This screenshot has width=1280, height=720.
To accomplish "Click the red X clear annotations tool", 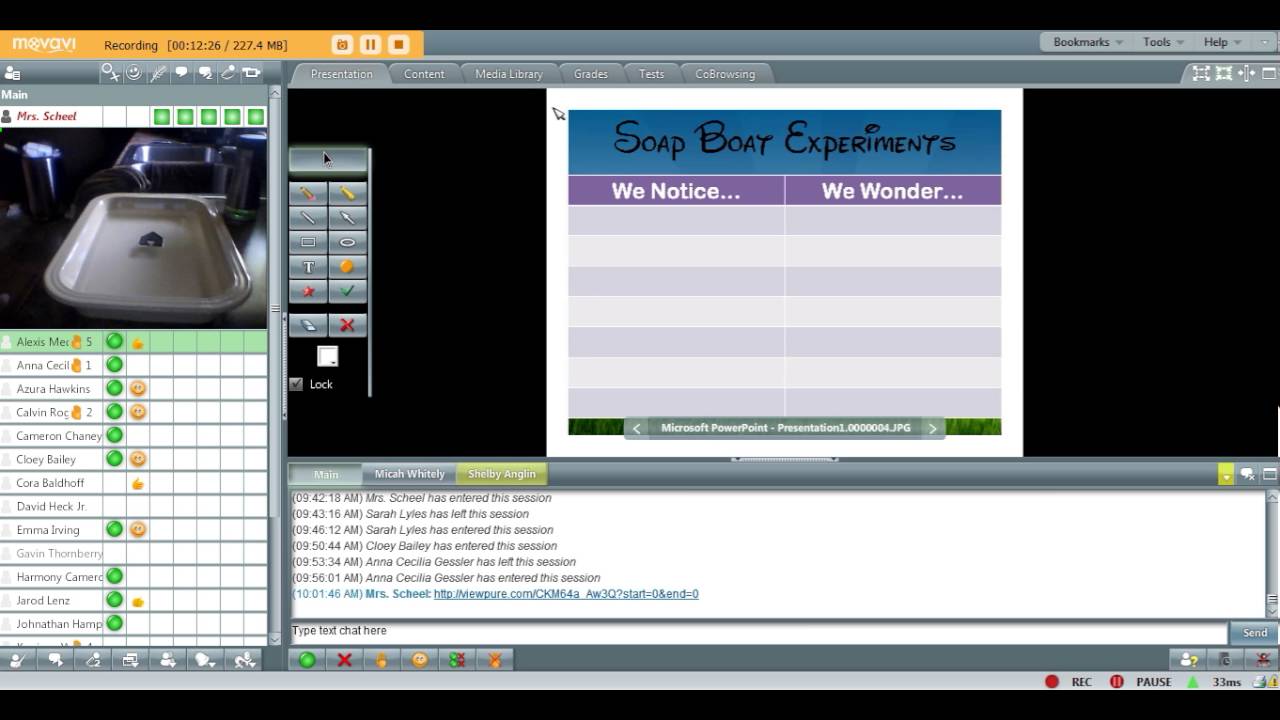I will (347, 325).
